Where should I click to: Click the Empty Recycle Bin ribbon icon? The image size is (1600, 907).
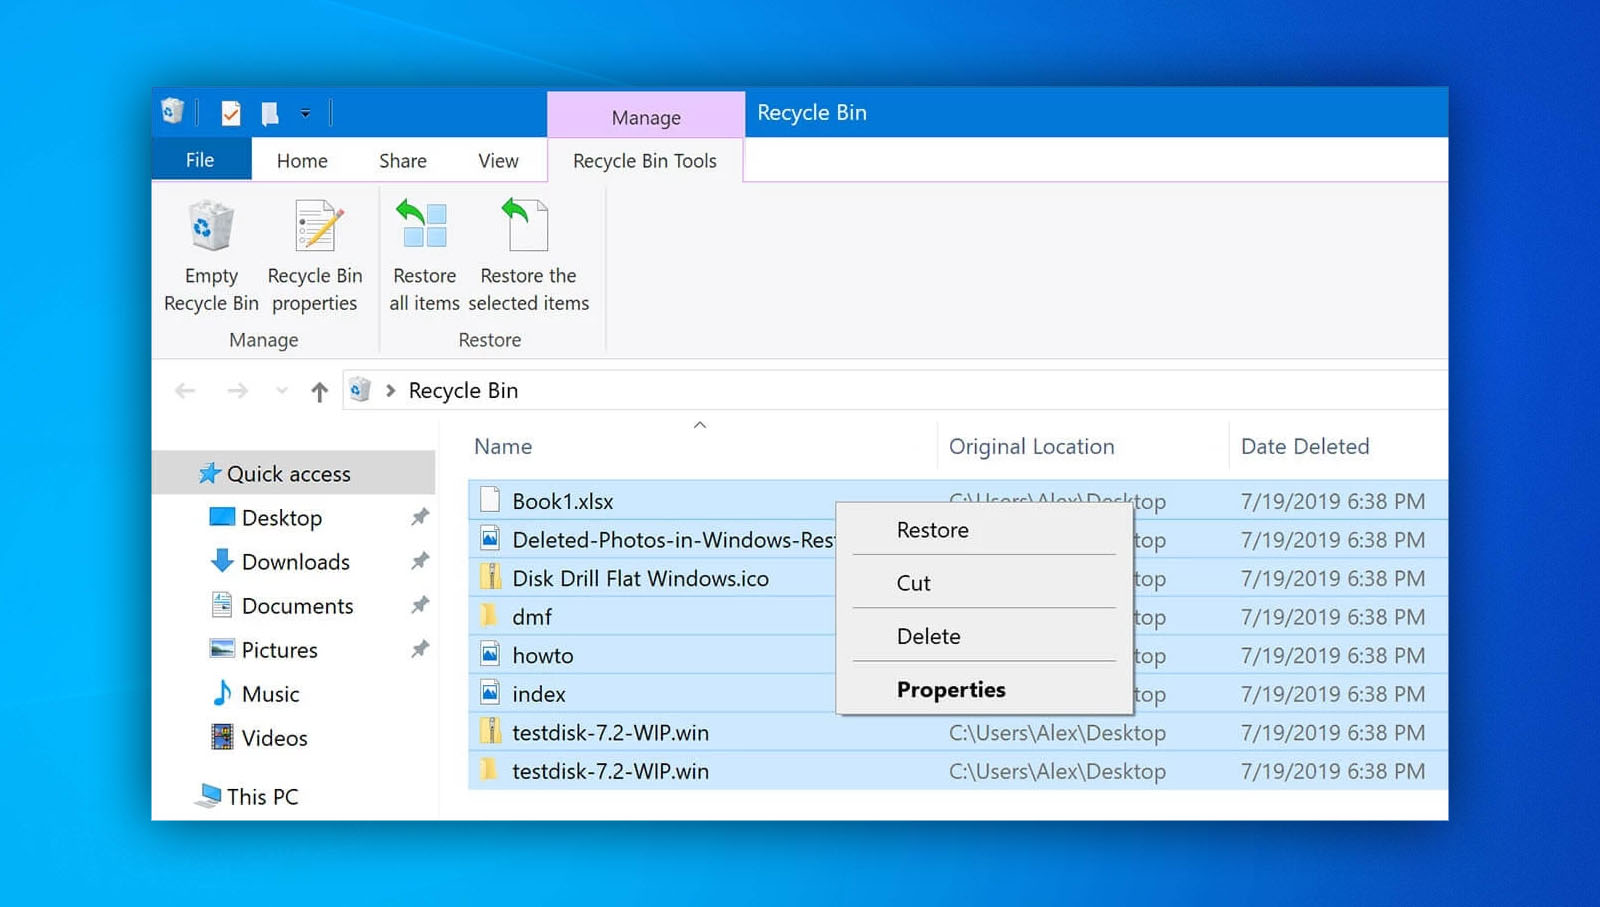pyautogui.click(x=211, y=226)
